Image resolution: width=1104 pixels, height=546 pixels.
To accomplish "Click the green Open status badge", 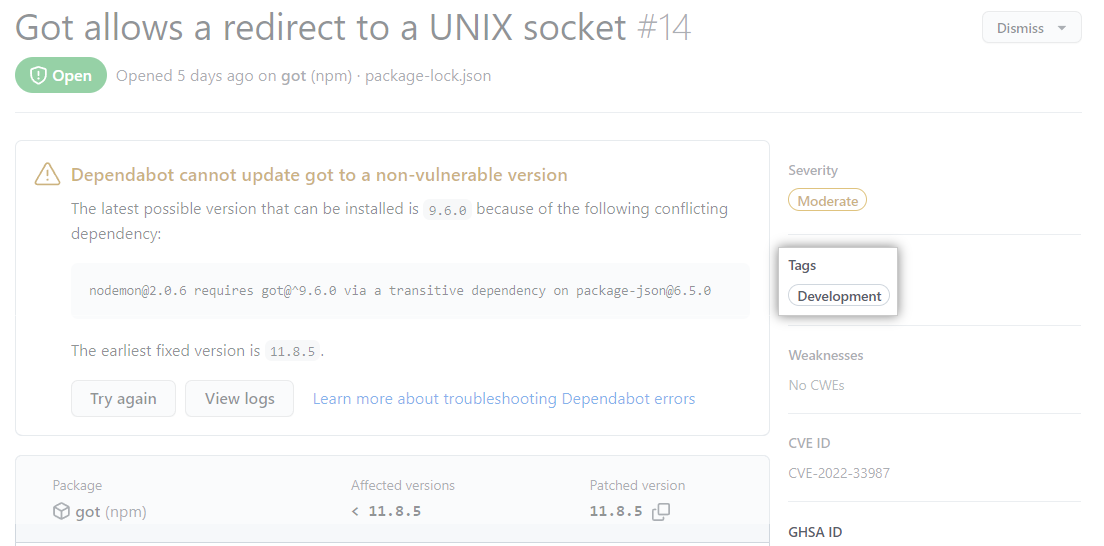I will (61, 75).
